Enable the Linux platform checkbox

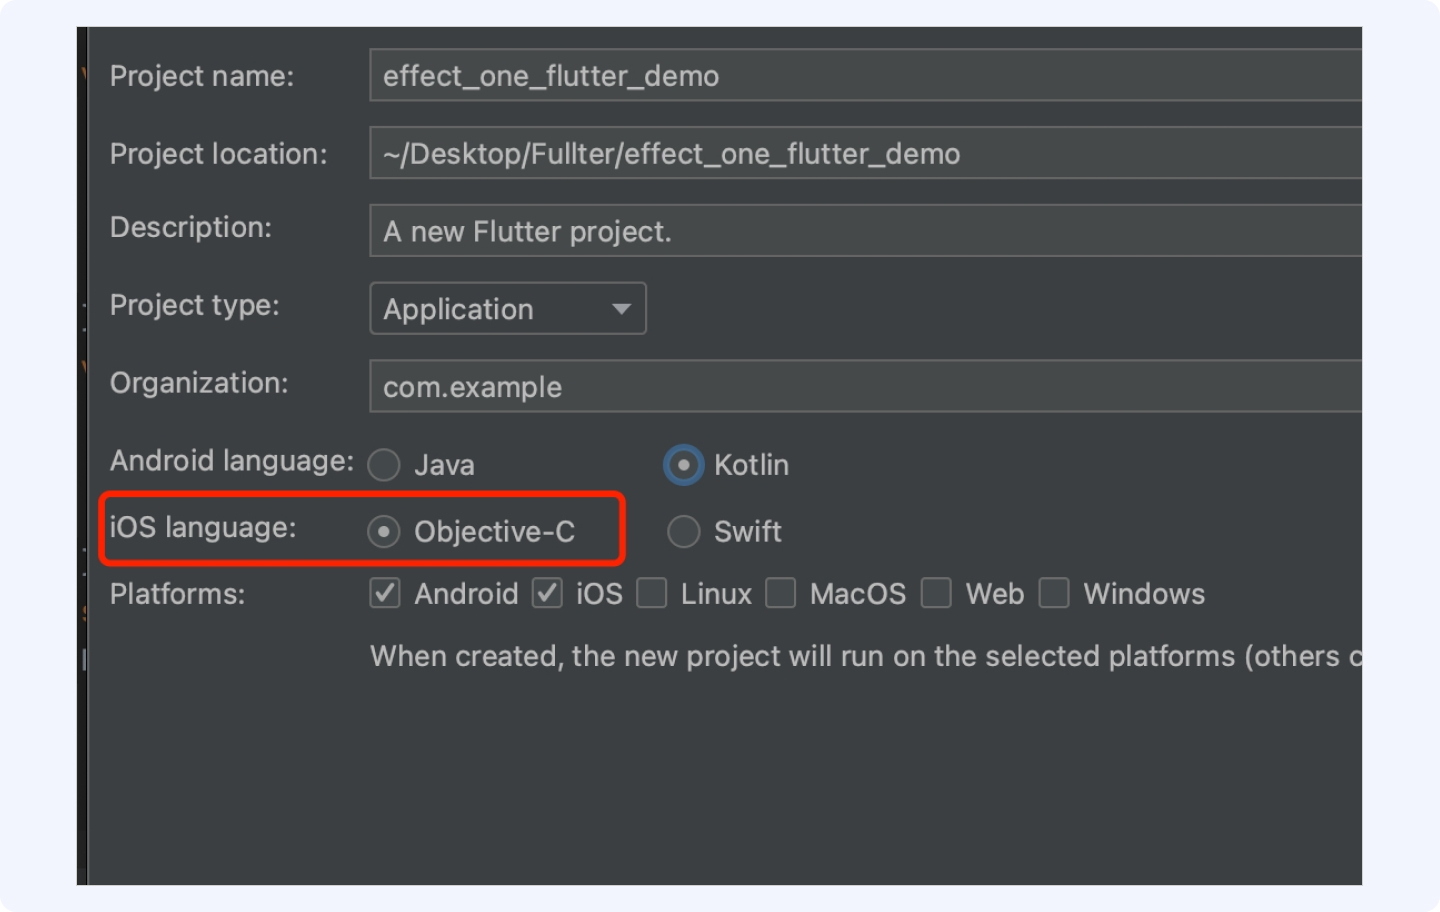point(652,593)
